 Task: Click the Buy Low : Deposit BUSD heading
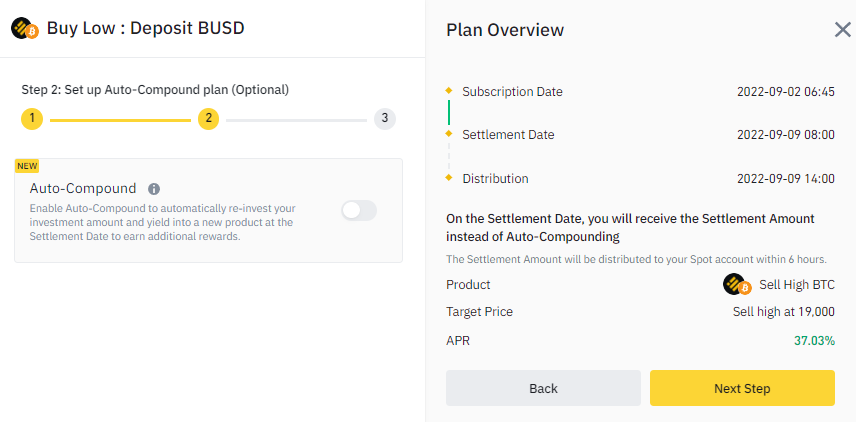pyautogui.click(x=145, y=28)
